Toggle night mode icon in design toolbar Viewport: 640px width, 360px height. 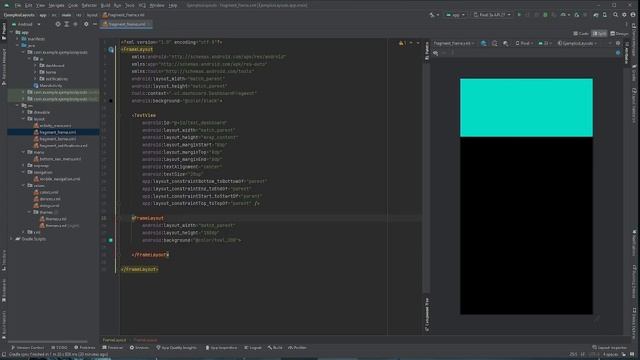pos(506,43)
